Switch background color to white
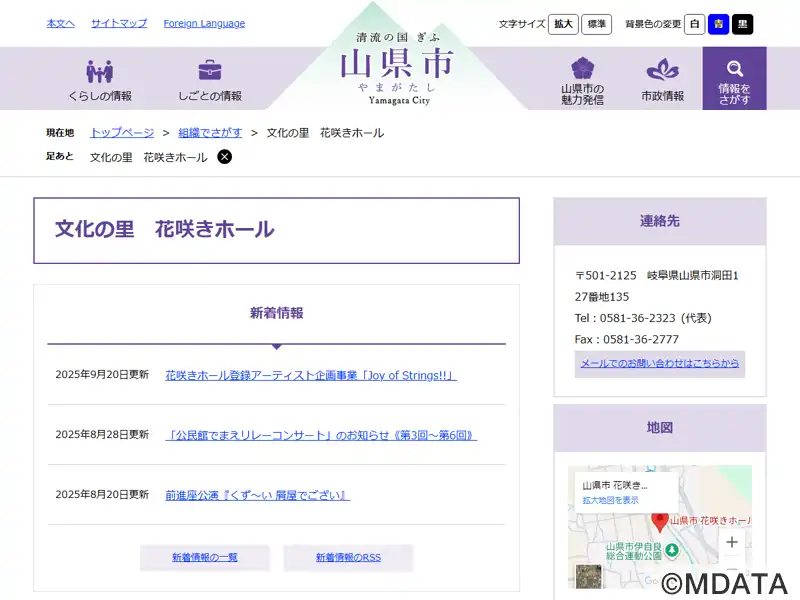 point(694,24)
